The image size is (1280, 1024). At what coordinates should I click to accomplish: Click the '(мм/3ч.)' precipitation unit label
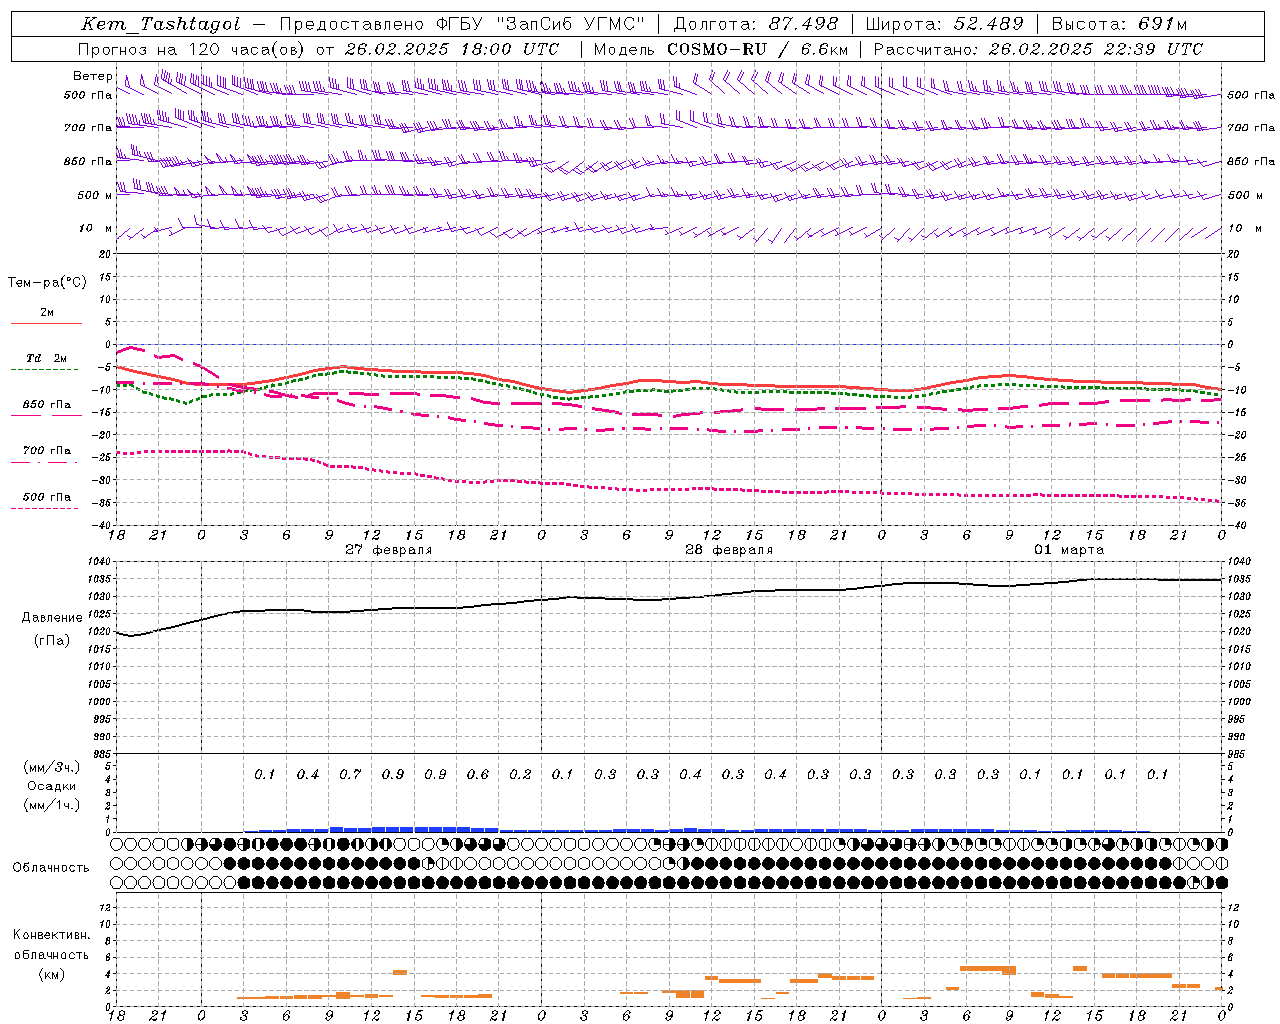(x=52, y=767)
